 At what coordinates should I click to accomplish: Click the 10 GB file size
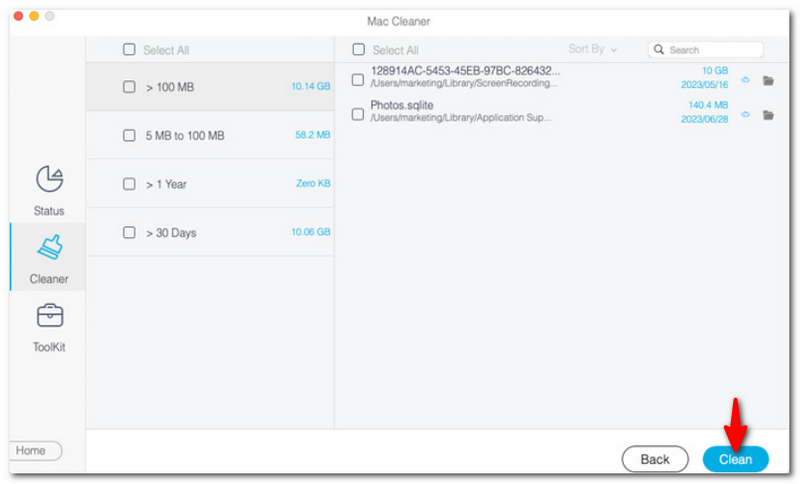pos(715,70)
